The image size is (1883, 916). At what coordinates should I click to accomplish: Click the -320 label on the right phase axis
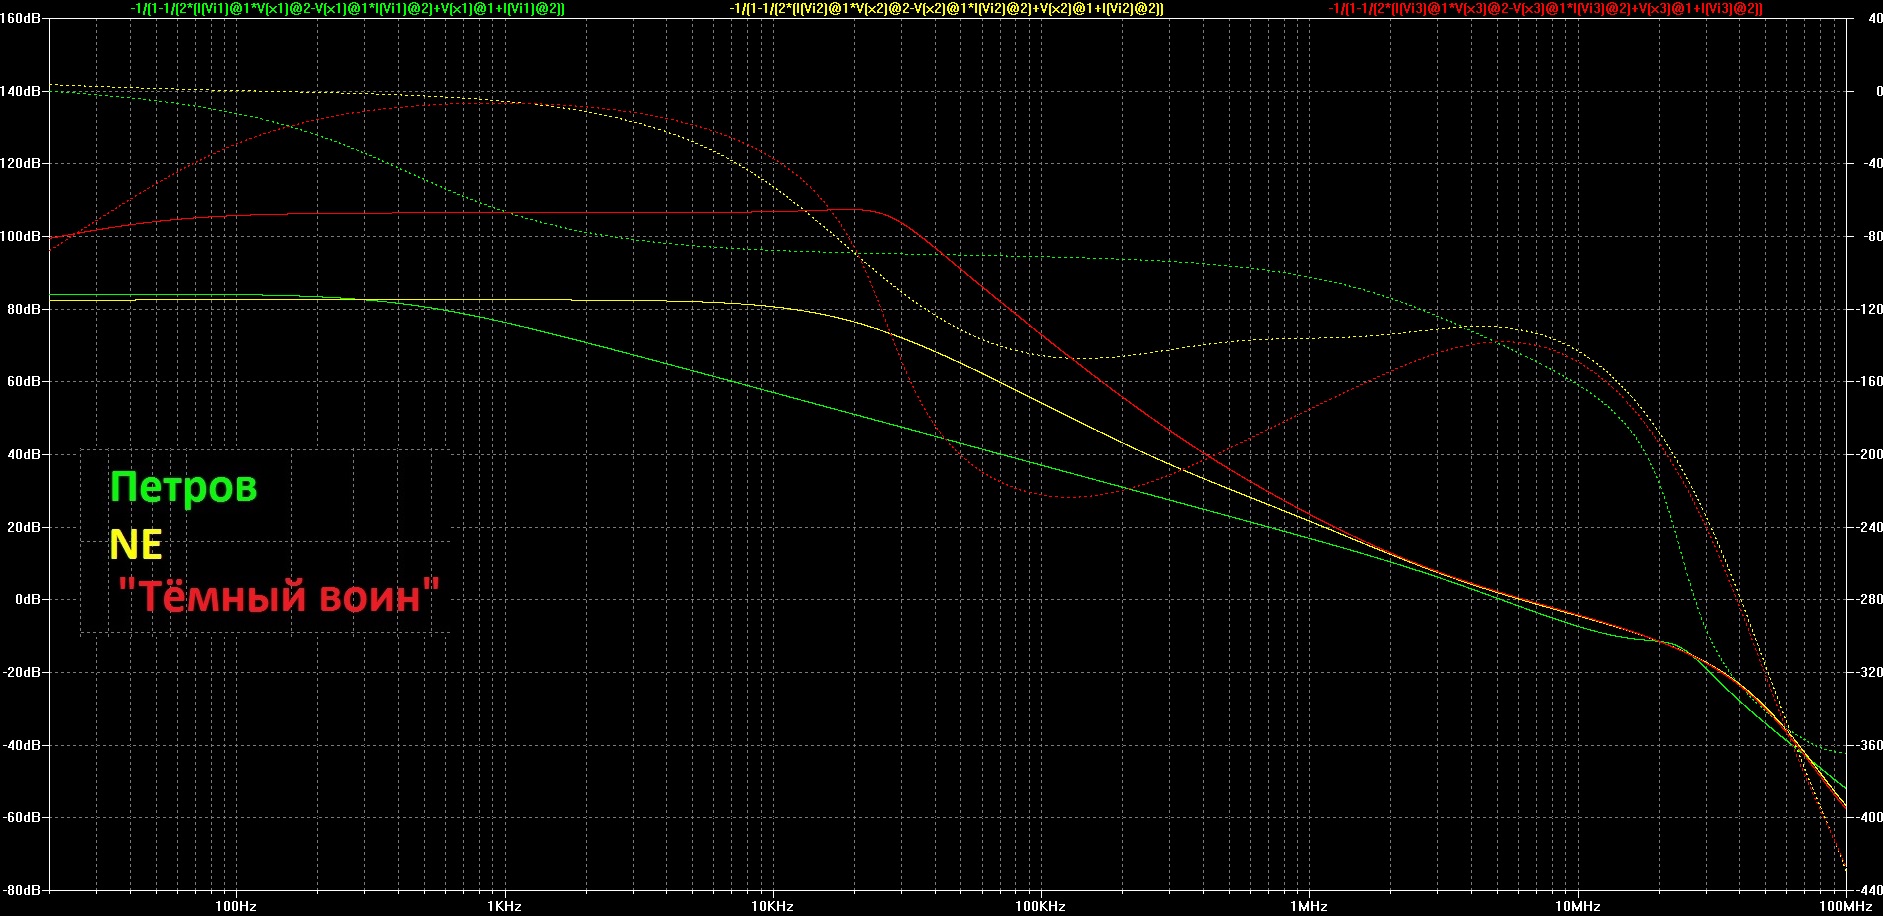tap(1867, 672)
